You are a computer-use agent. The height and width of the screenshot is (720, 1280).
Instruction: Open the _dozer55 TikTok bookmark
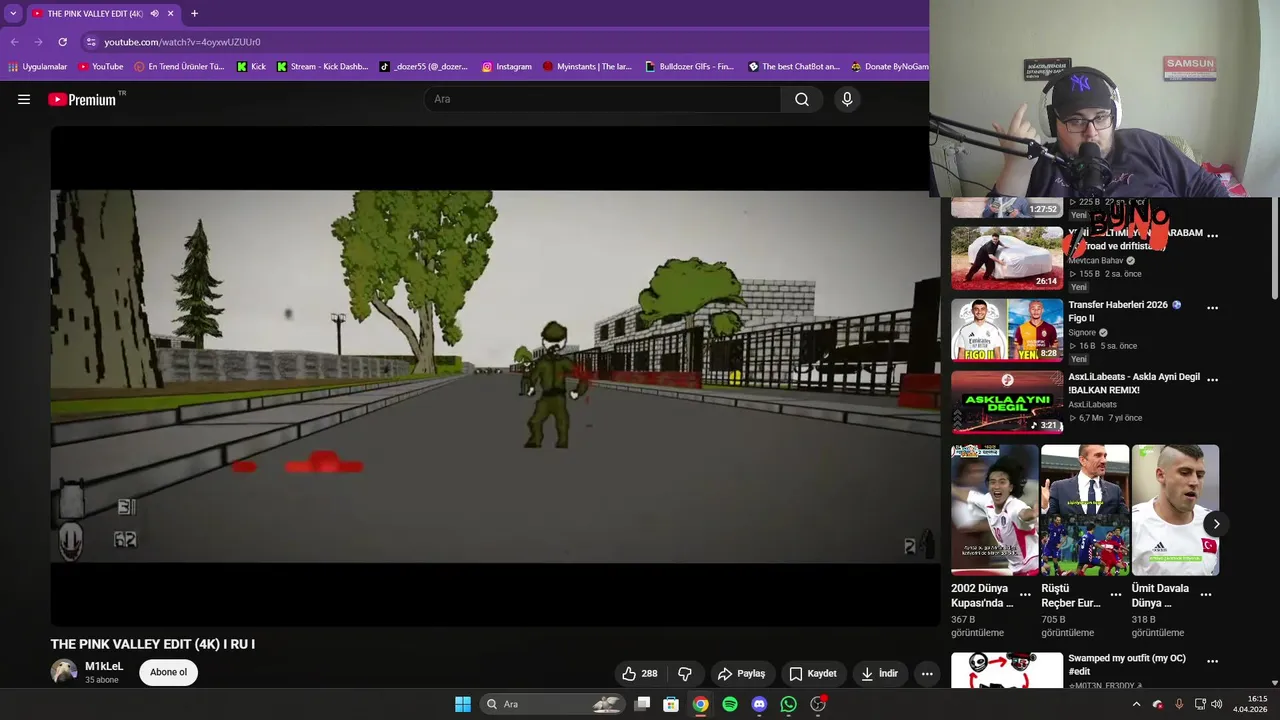[x=424, y=67]
